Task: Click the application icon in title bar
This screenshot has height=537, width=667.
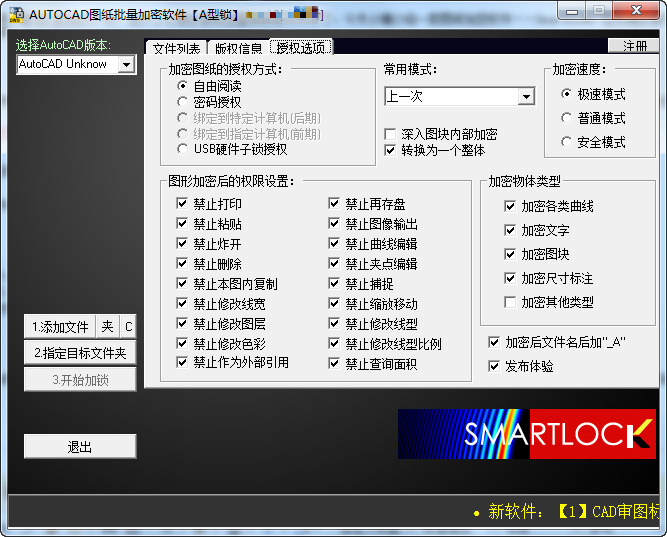Action: tap(16, 15)
